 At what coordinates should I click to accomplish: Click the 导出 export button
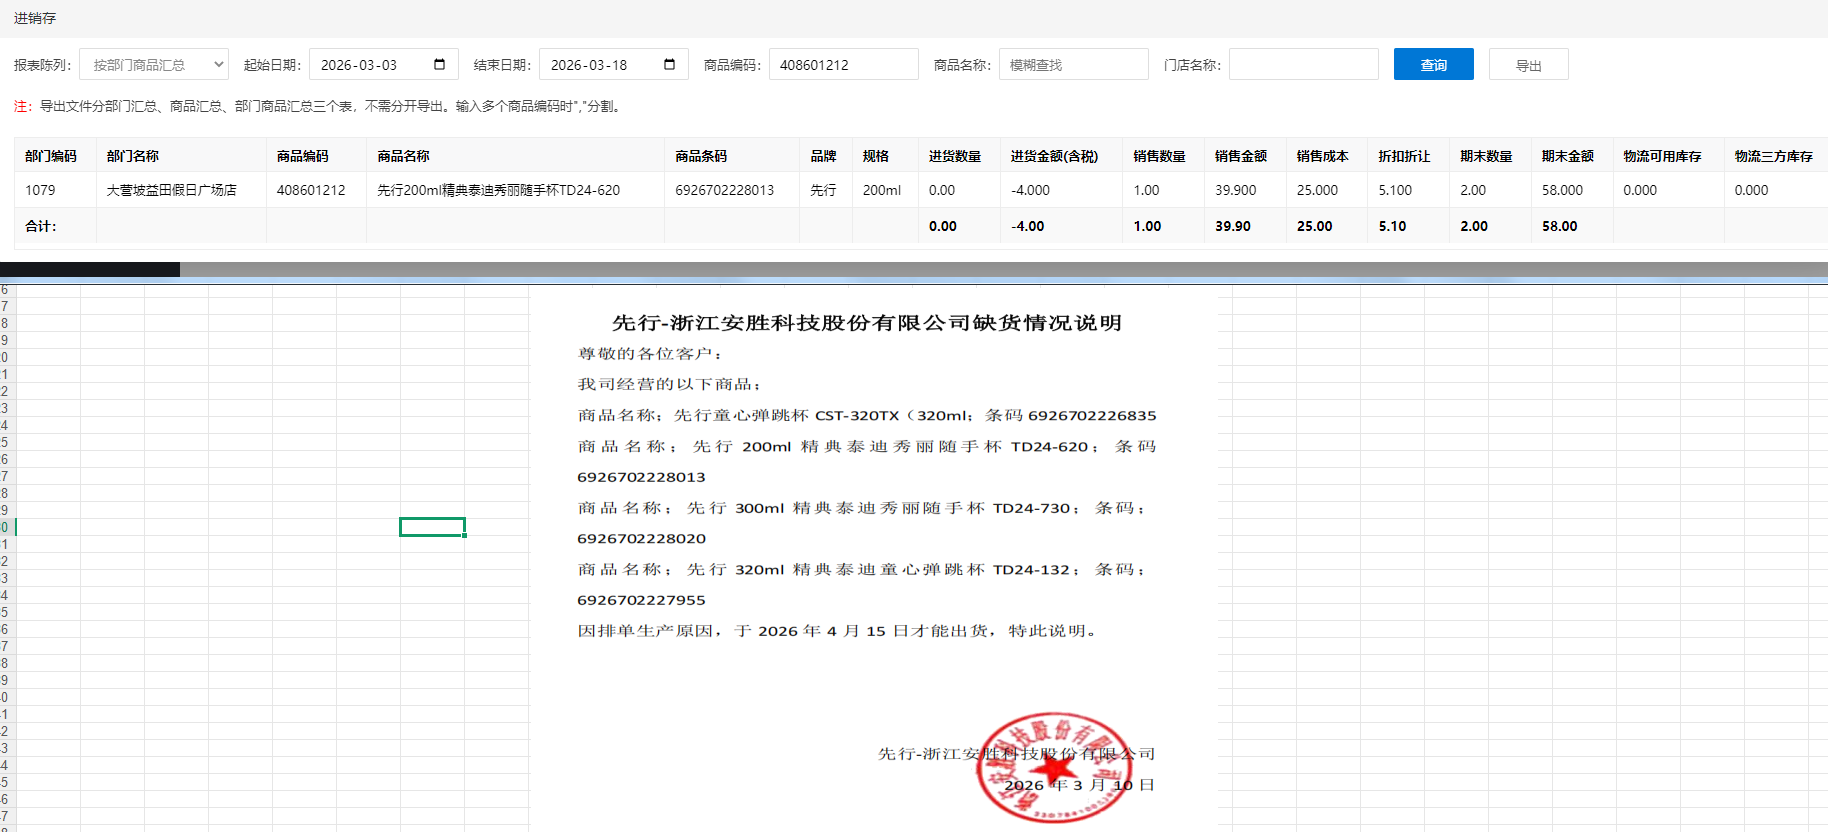click(1527, 65)
